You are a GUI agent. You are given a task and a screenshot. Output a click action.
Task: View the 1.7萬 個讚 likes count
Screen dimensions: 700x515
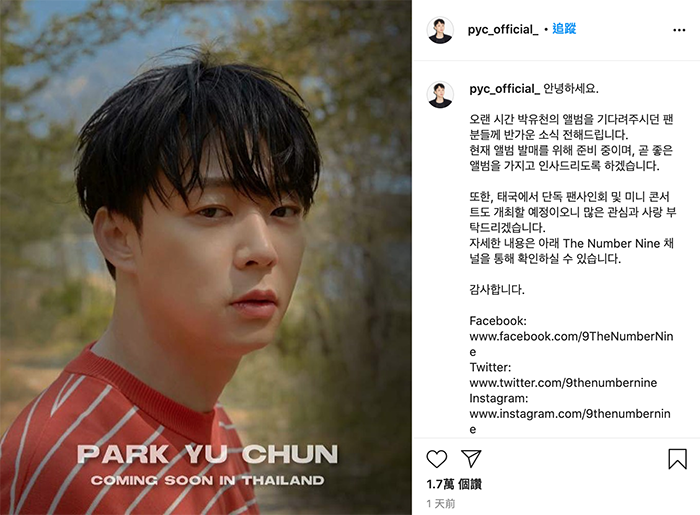point(454,484)
